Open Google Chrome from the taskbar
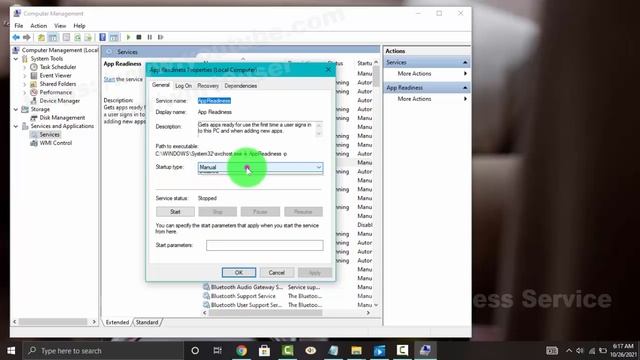 (241, 351)
